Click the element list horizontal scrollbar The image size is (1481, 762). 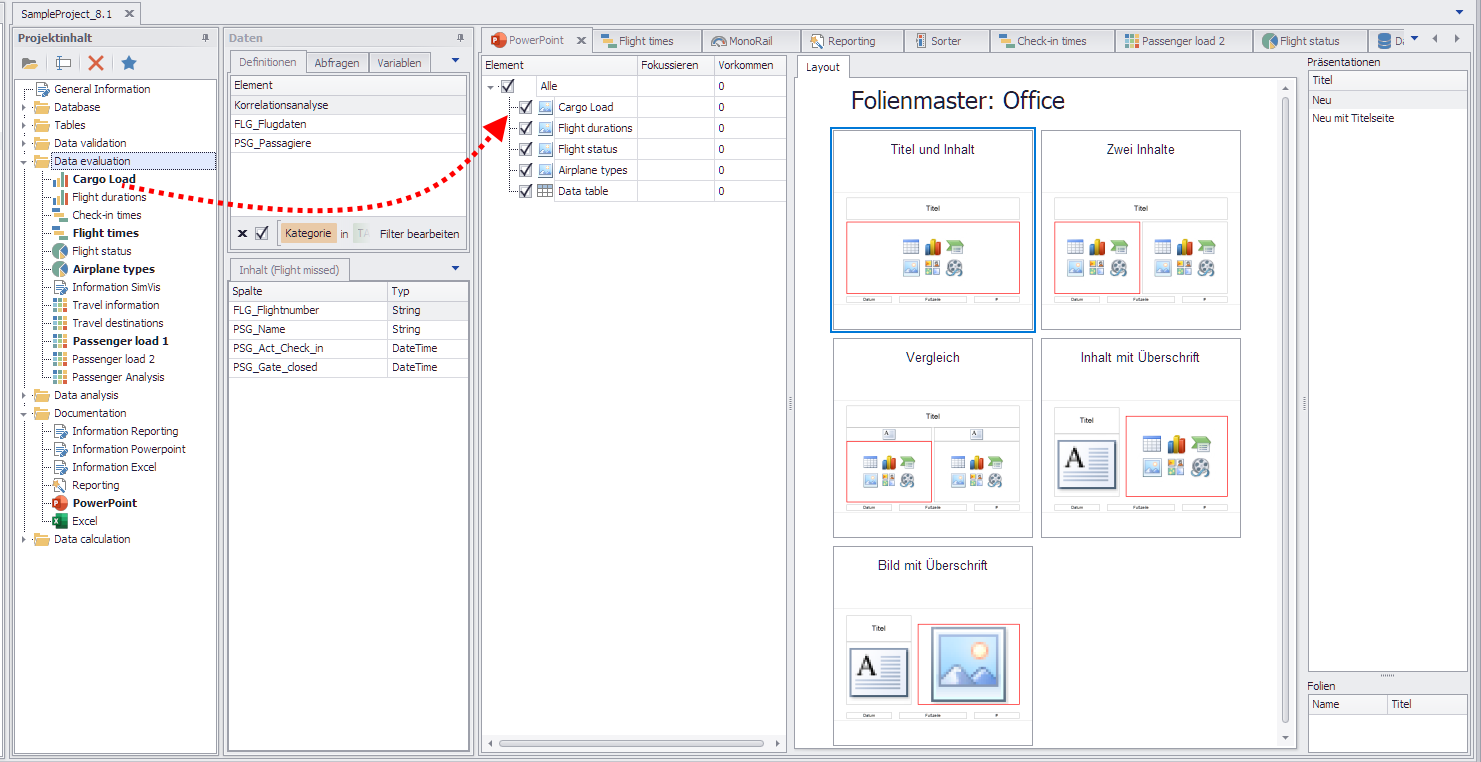(630, 743)
